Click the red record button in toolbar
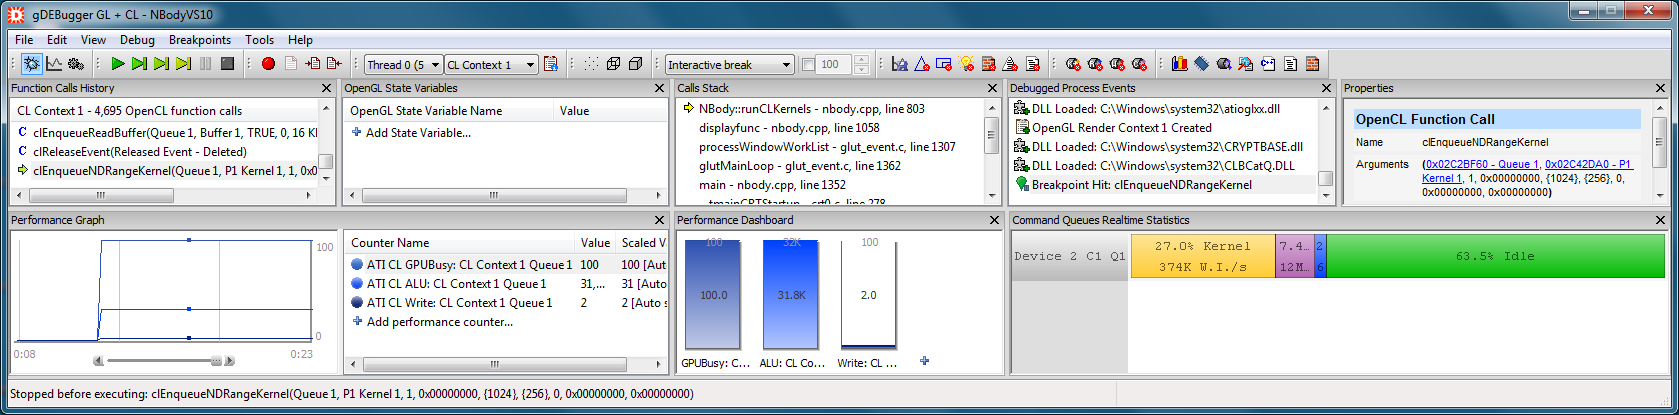This screenshot has width=1679, height=415. (268, 64)
